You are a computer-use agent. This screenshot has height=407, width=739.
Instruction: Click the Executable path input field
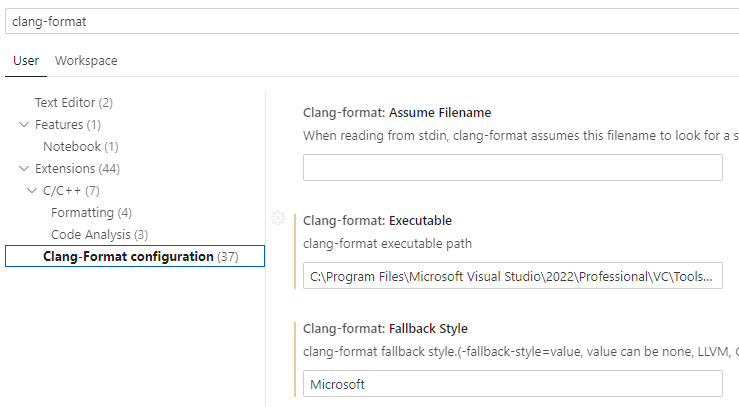point(512,276)
